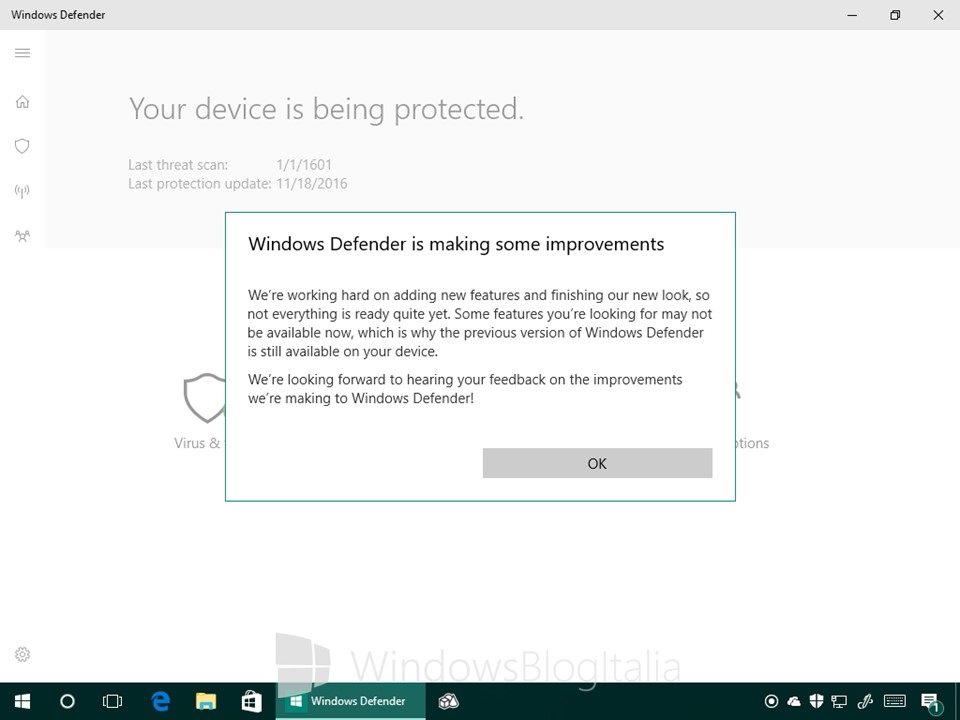
Task: Open the shield icon in the sidebar
Action: point(22,146)
